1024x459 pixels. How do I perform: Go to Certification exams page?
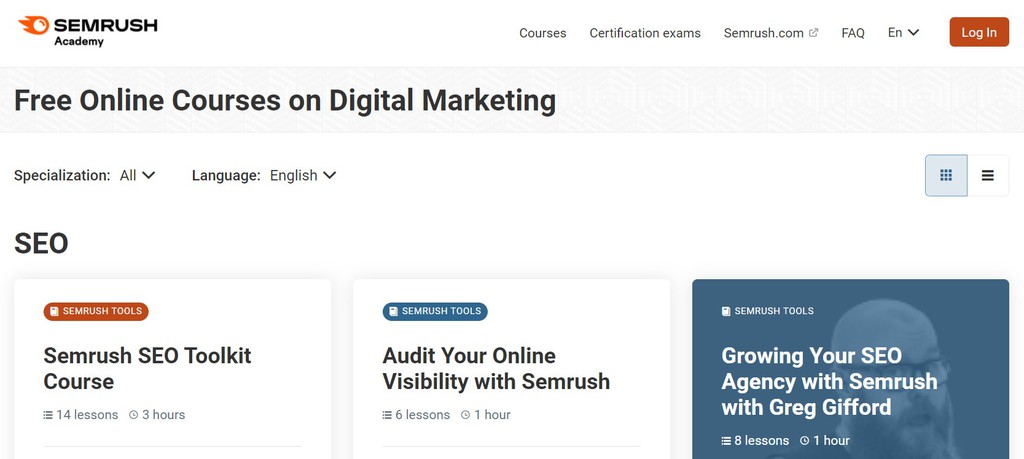645,33
